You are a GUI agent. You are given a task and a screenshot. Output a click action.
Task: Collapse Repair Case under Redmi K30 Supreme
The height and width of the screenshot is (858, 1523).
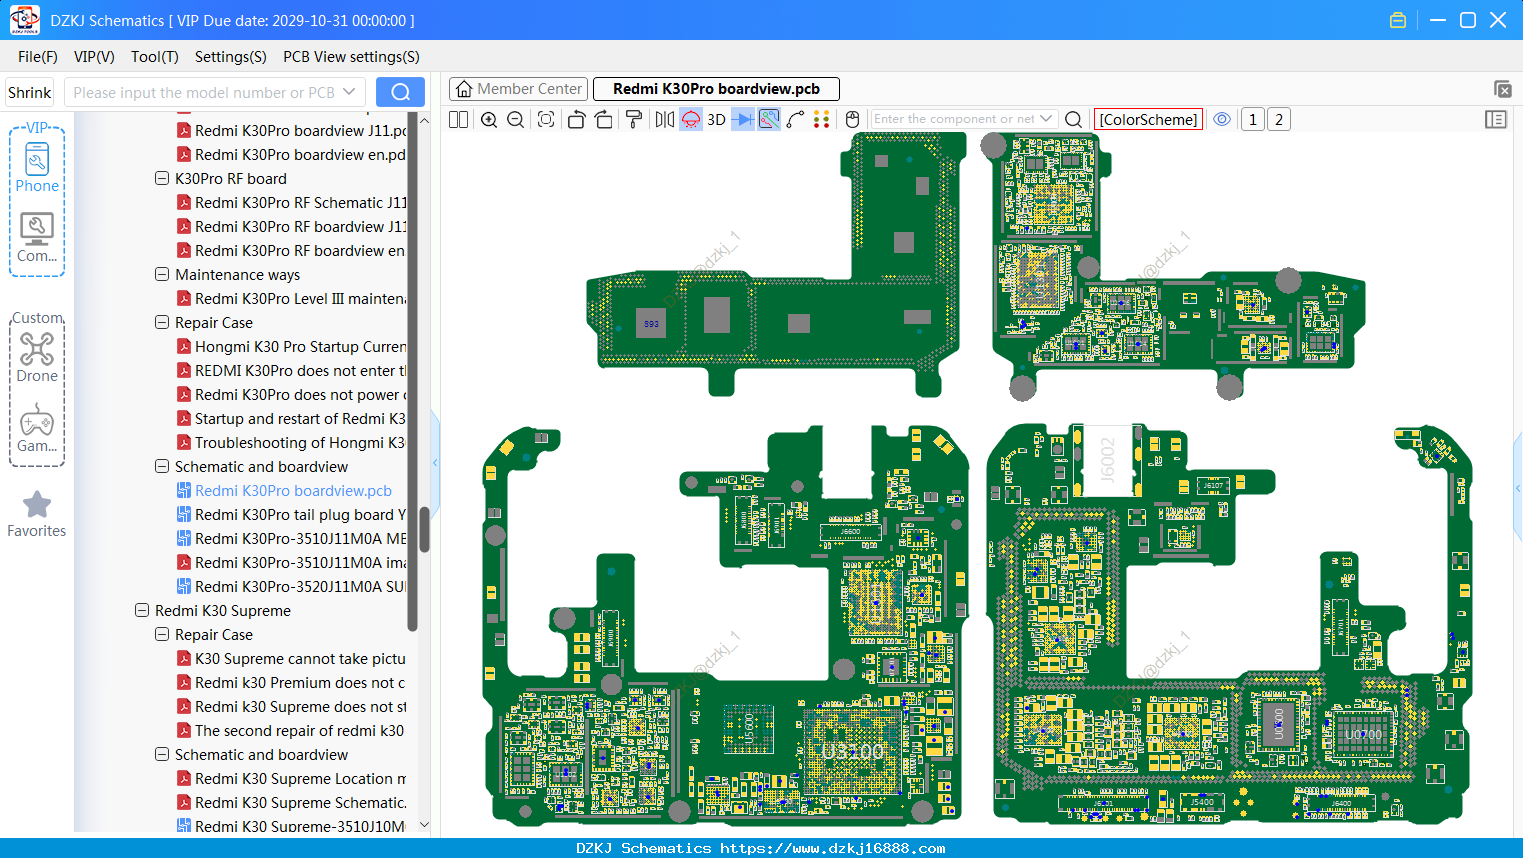[x=162, y=635]
